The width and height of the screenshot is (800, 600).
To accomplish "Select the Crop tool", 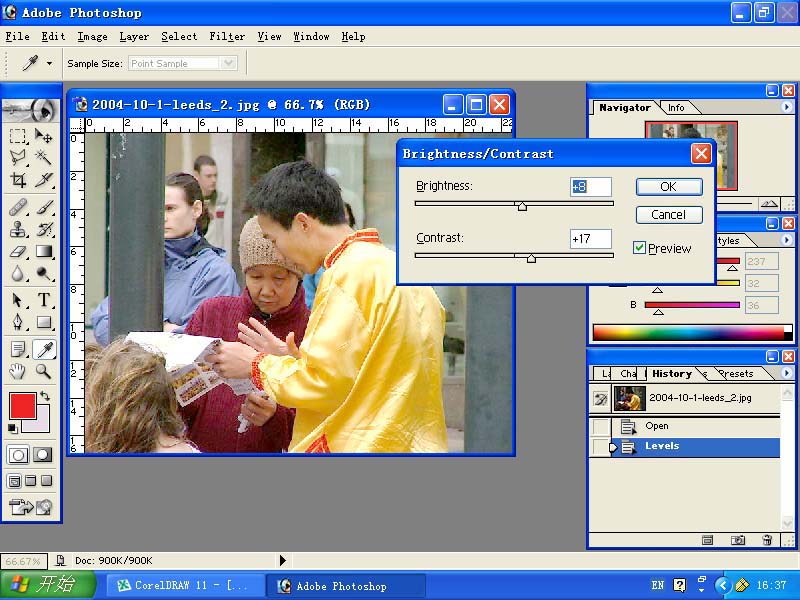I will [18, 180].
